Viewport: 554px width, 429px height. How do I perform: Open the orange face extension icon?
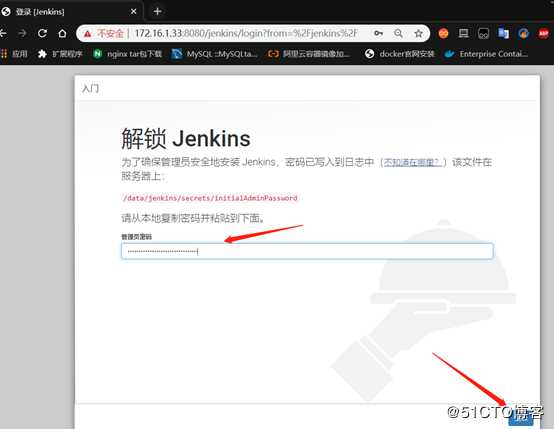[443, 33]
